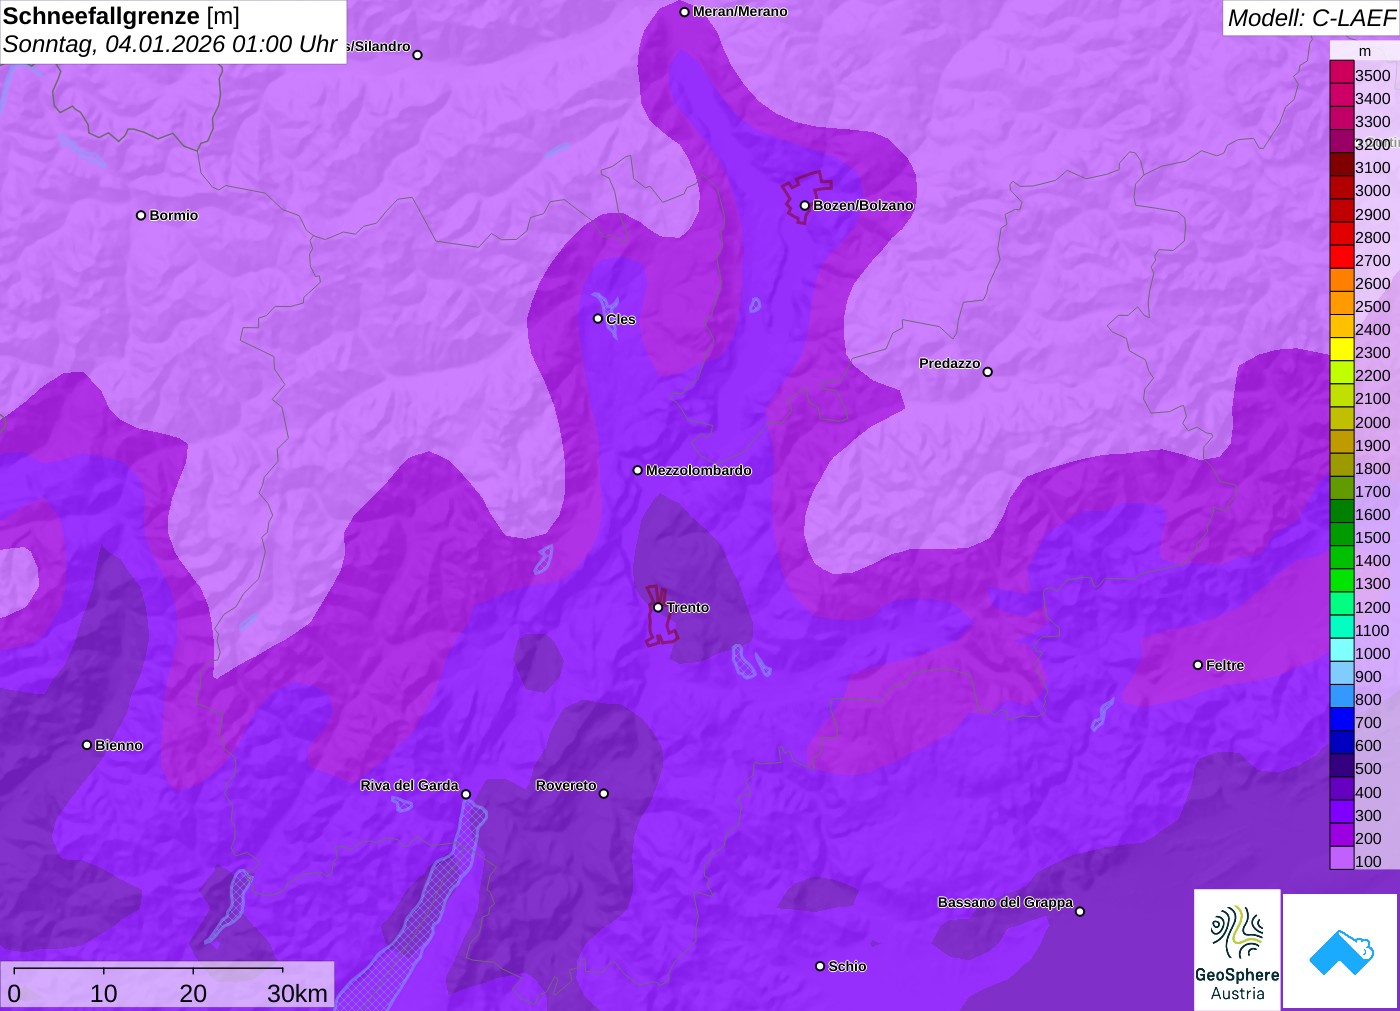Viewport: 1400px width, 1011px height.
Task: Click the 2000 legend value
Action: (1372, 422)
